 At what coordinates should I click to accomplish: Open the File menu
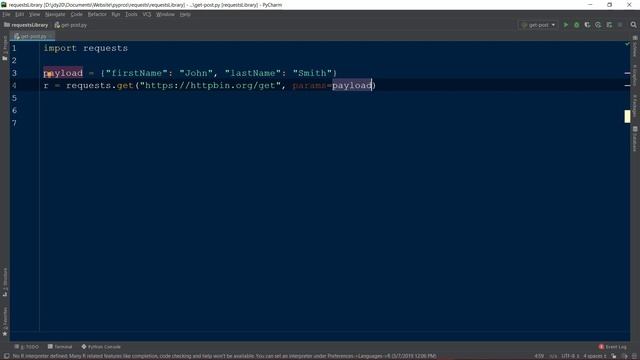[6, 14]
